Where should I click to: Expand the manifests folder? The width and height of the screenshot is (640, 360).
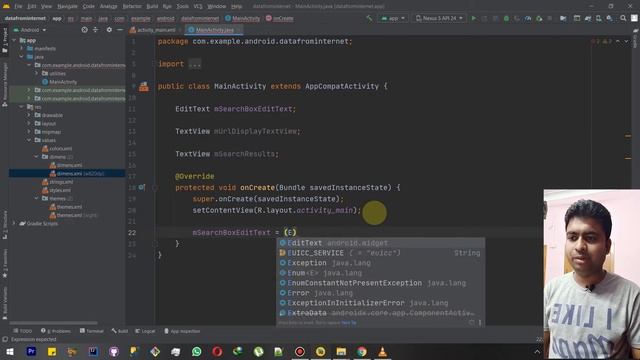(22, 49)
